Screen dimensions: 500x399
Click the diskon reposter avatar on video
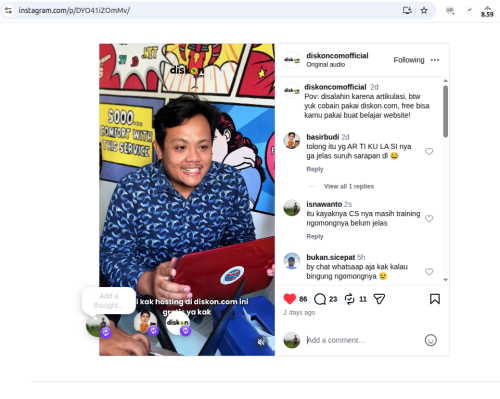click(x=178, y=323)
